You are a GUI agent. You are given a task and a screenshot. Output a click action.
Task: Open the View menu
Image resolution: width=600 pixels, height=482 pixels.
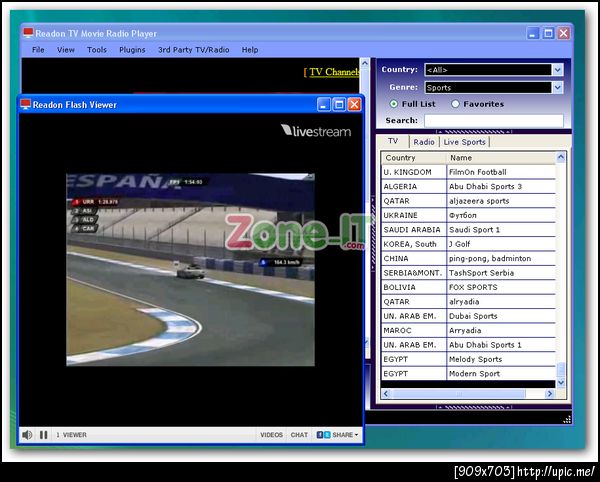click(66, 50)
